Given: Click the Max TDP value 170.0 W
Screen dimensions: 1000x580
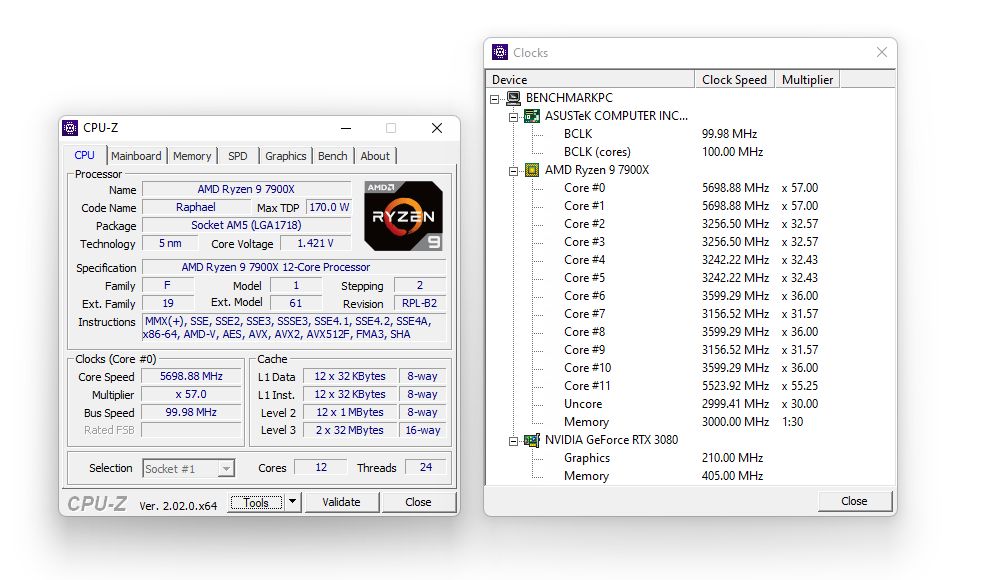Looking at the screenshot, I should [329, 207].
